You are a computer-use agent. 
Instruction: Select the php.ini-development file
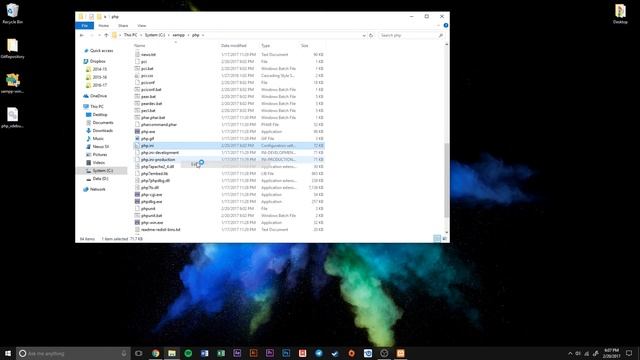[x=229, y=152]
